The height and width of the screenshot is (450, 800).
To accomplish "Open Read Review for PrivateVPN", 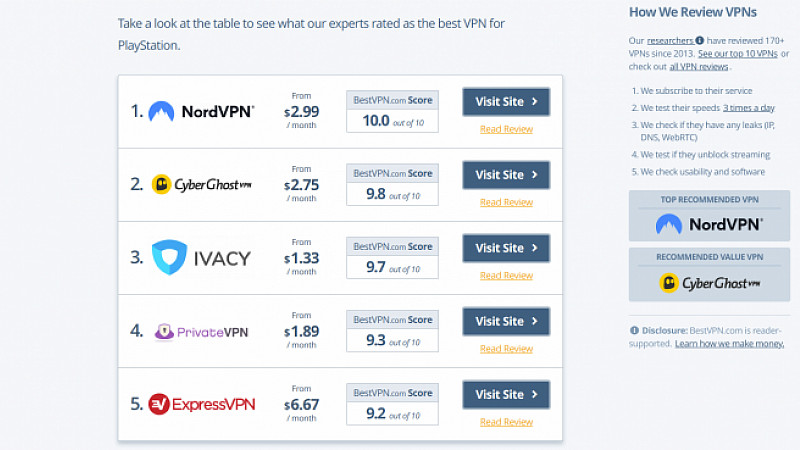I will 506,348.
